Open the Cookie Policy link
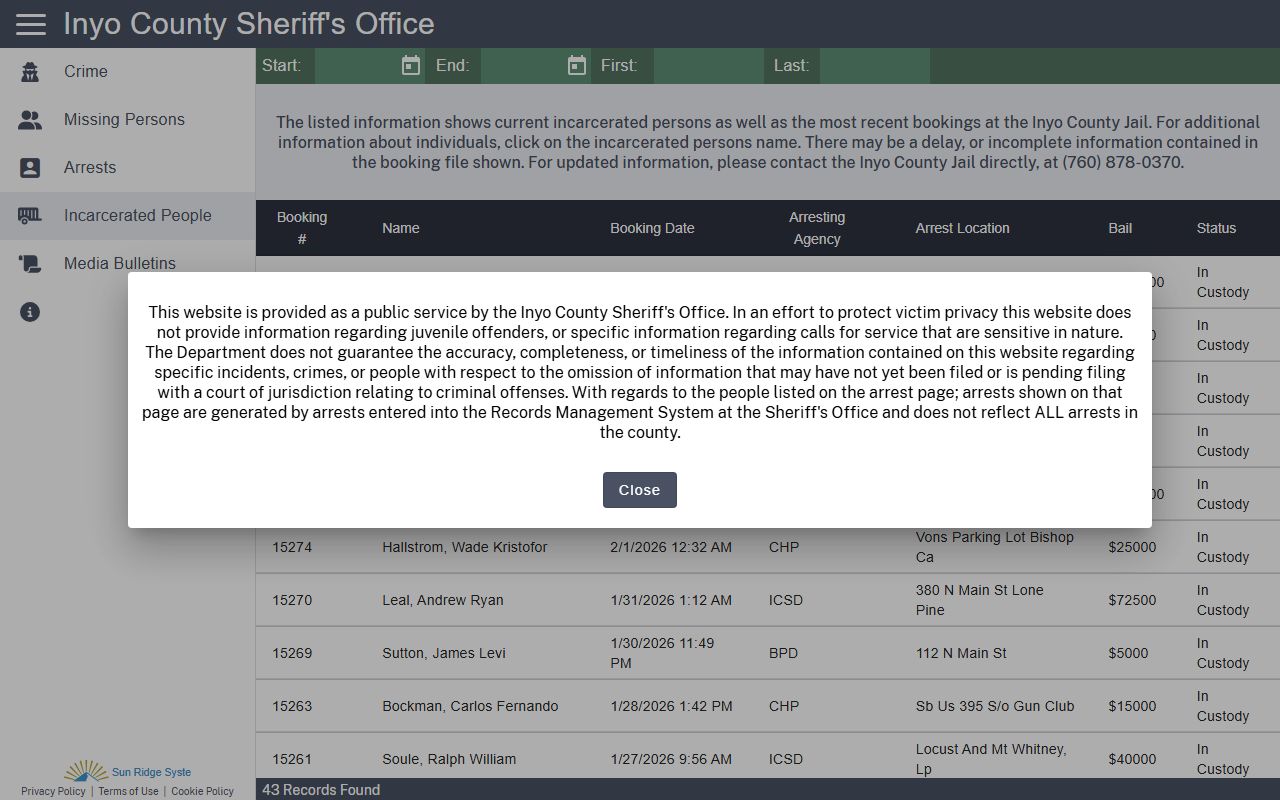Image resolution: width=1280 pixels, height=800 pixels. (202, 791)
